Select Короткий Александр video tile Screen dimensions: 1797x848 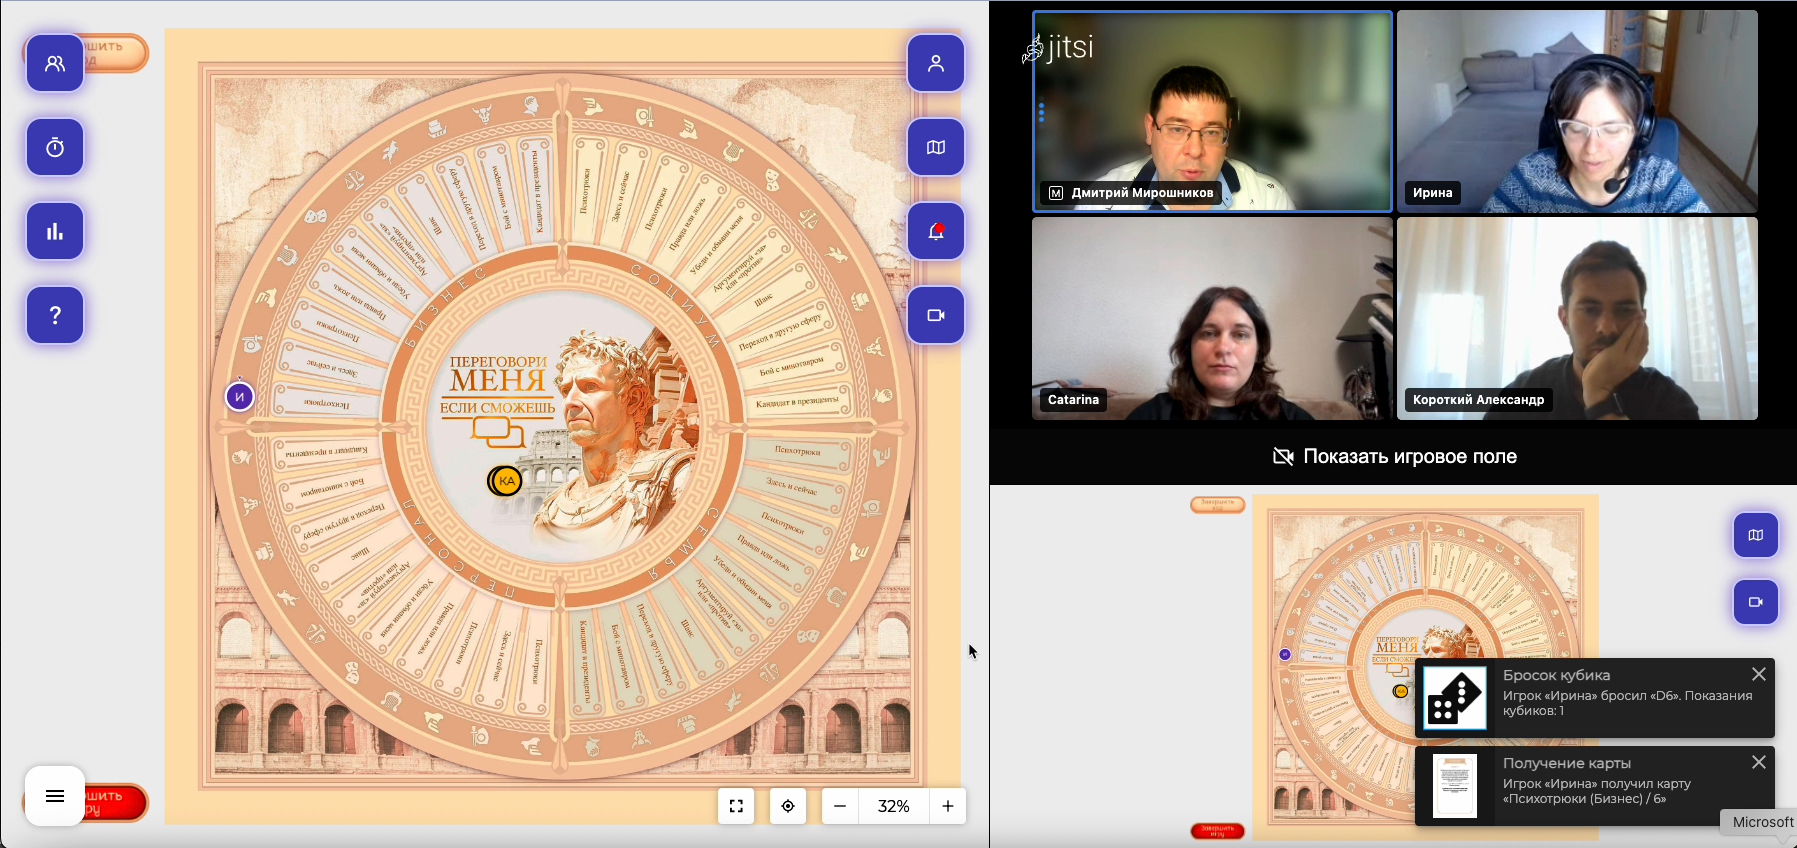pos(1577,318)
